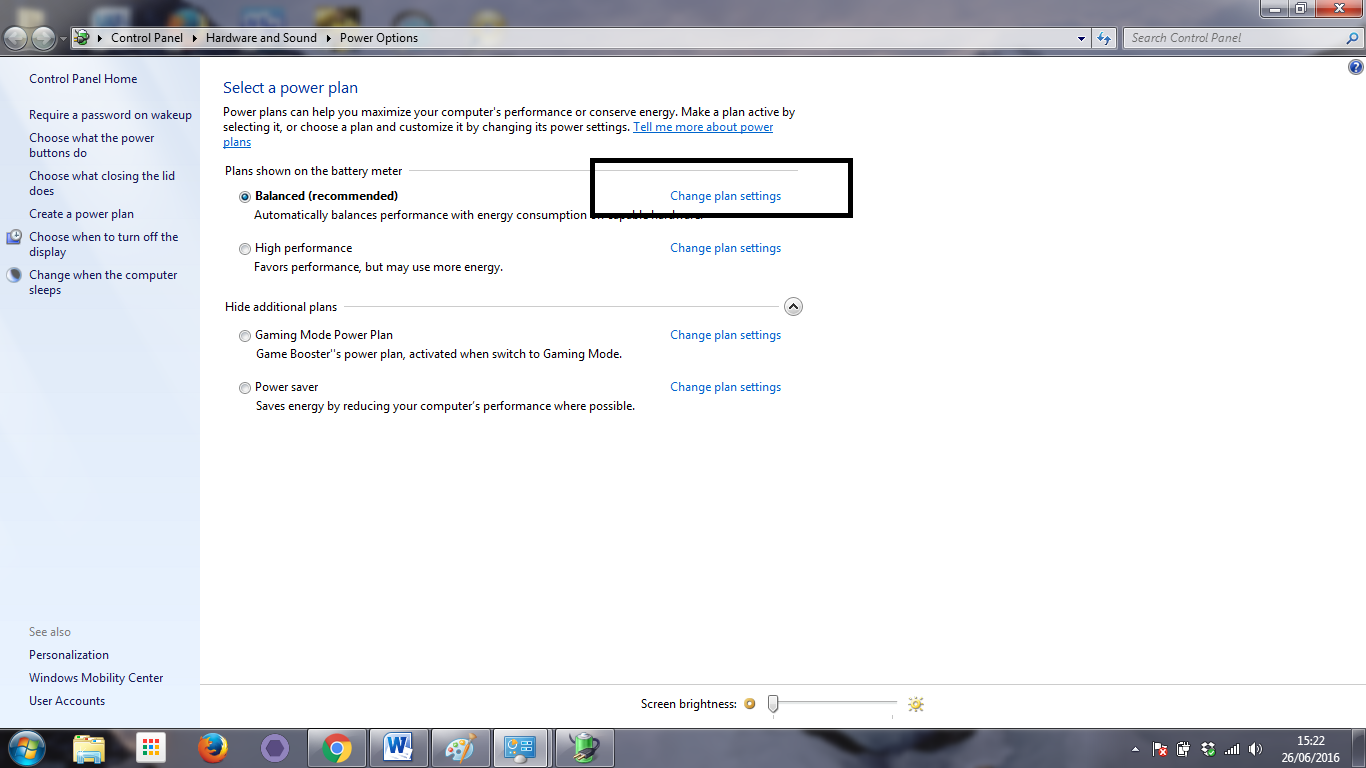This screenshot has height=768, width=1366.
Task: Click the Power Options breadcrumb
Action: click(x=379, y=38)
